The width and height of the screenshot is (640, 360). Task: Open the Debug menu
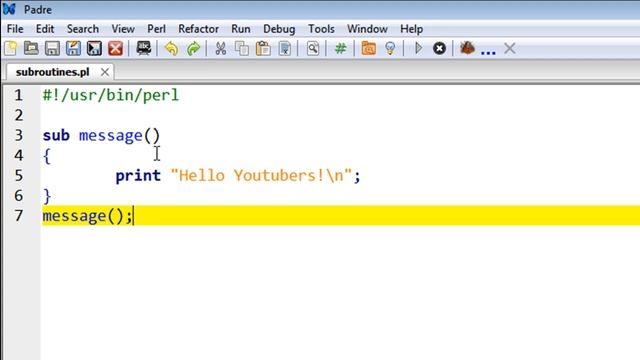point(279,29)
